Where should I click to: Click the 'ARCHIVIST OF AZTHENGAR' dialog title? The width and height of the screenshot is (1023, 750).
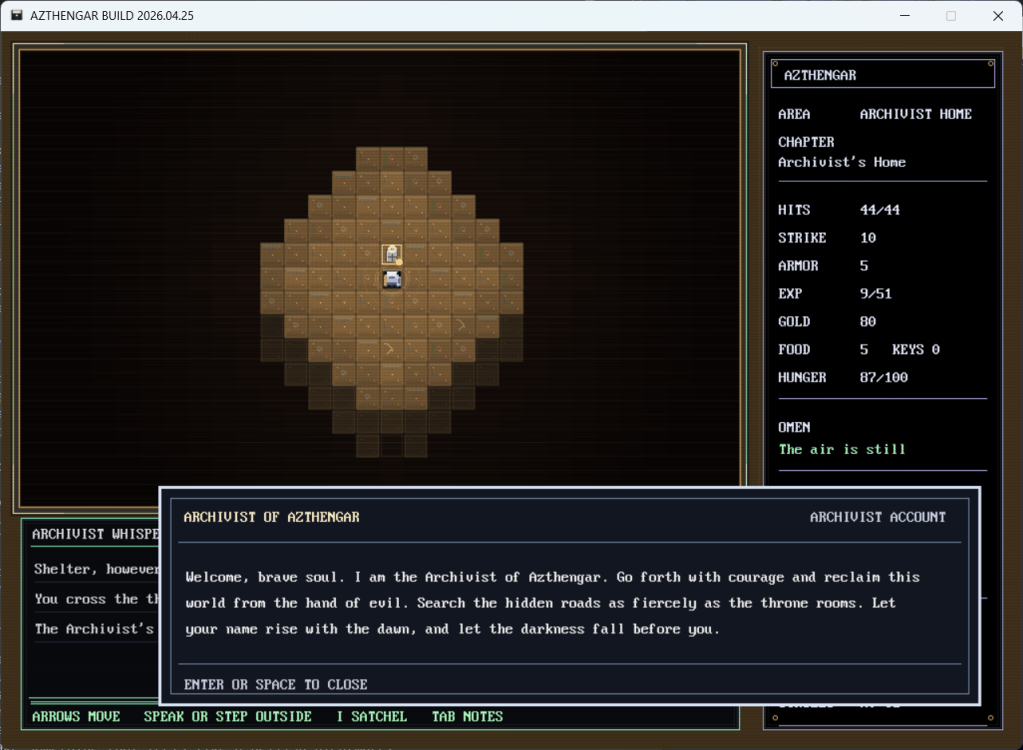click(x=271, y=517)
